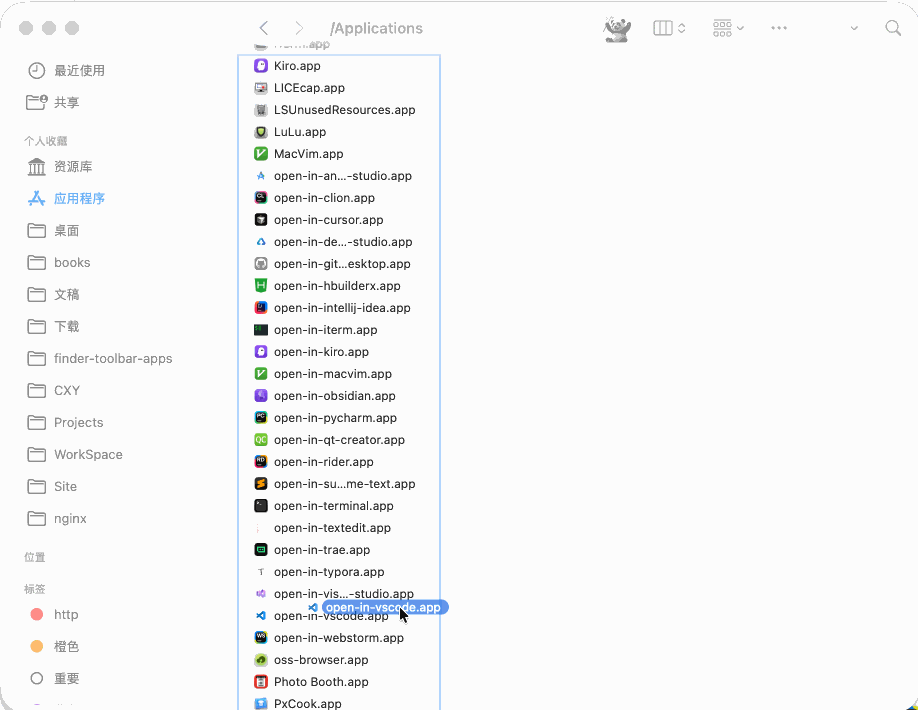Open the more actions ellipsis menu
This screenshot has width=918, height=710.
click(x=779, y=28)
